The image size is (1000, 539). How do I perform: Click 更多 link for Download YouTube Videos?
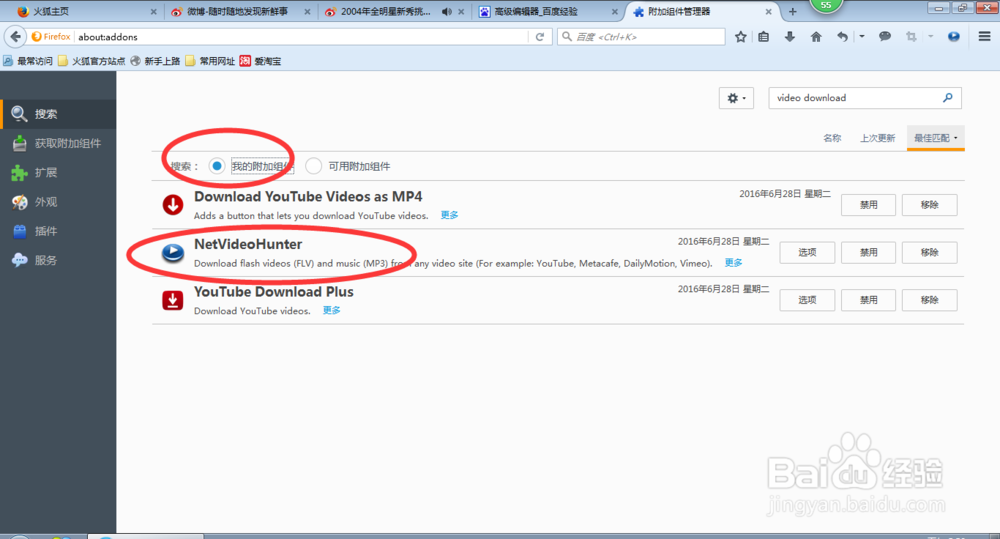pyautogui.click(x=449, y=216)
